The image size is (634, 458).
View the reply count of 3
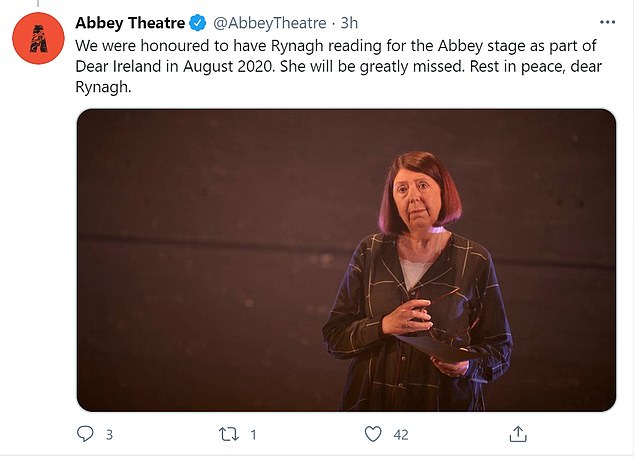109,435
